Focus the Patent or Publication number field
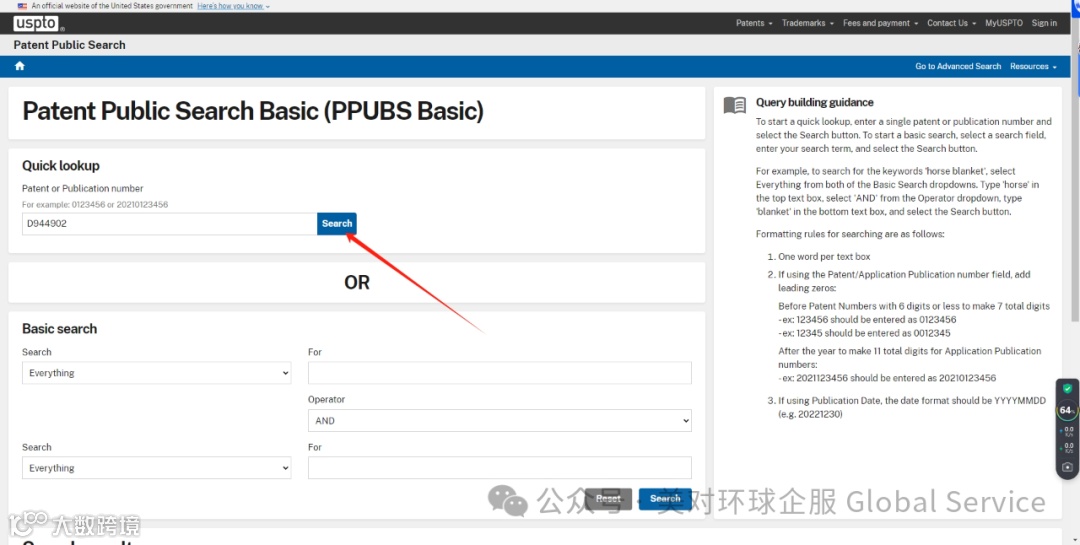Viewport: 1080px width, 545px height. (x=169, y=223)
